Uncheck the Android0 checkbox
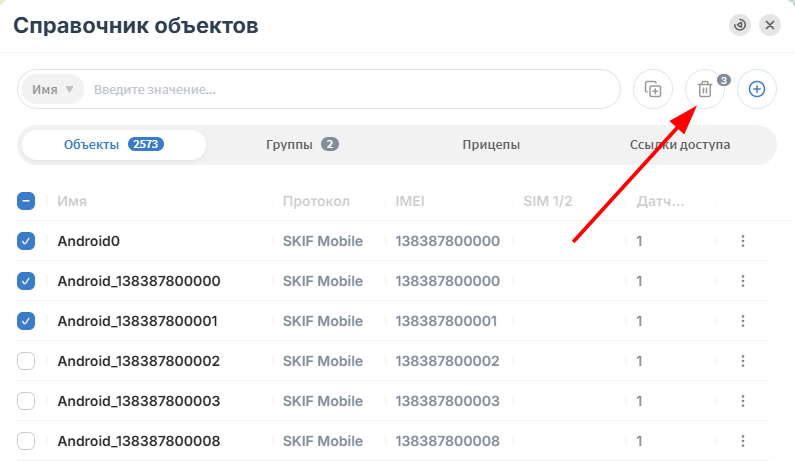 coord(26,241)
